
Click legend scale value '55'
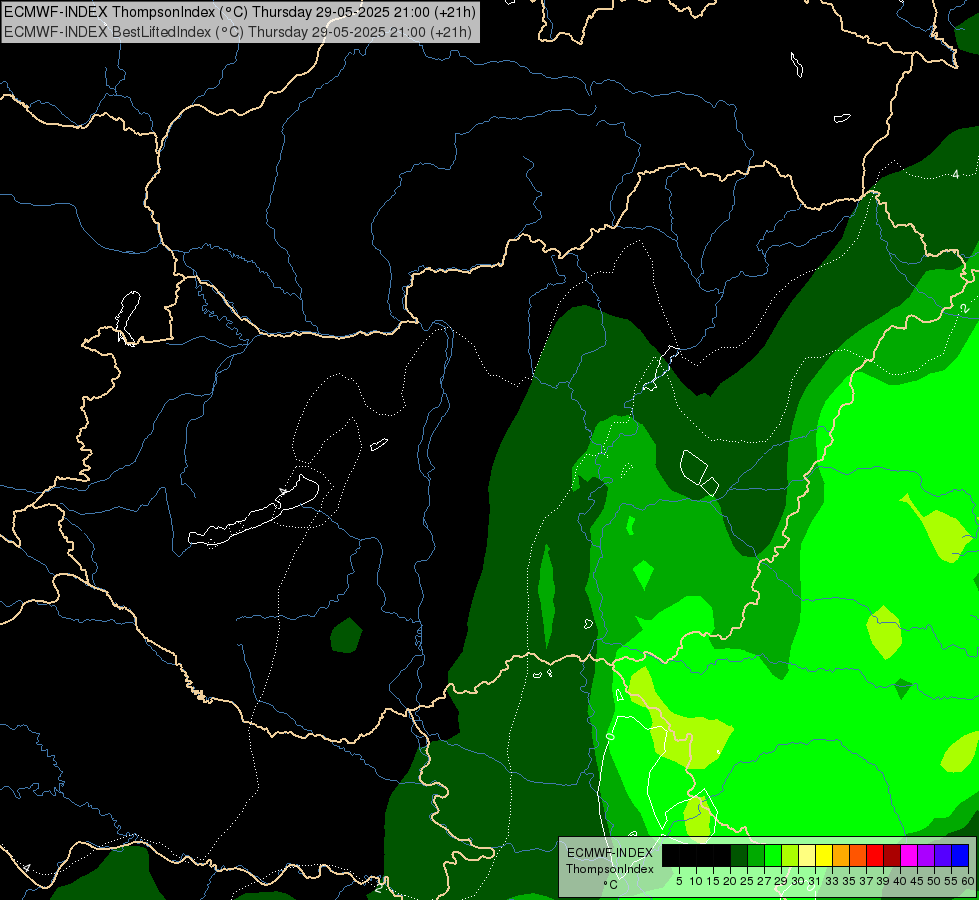[951, 881]
